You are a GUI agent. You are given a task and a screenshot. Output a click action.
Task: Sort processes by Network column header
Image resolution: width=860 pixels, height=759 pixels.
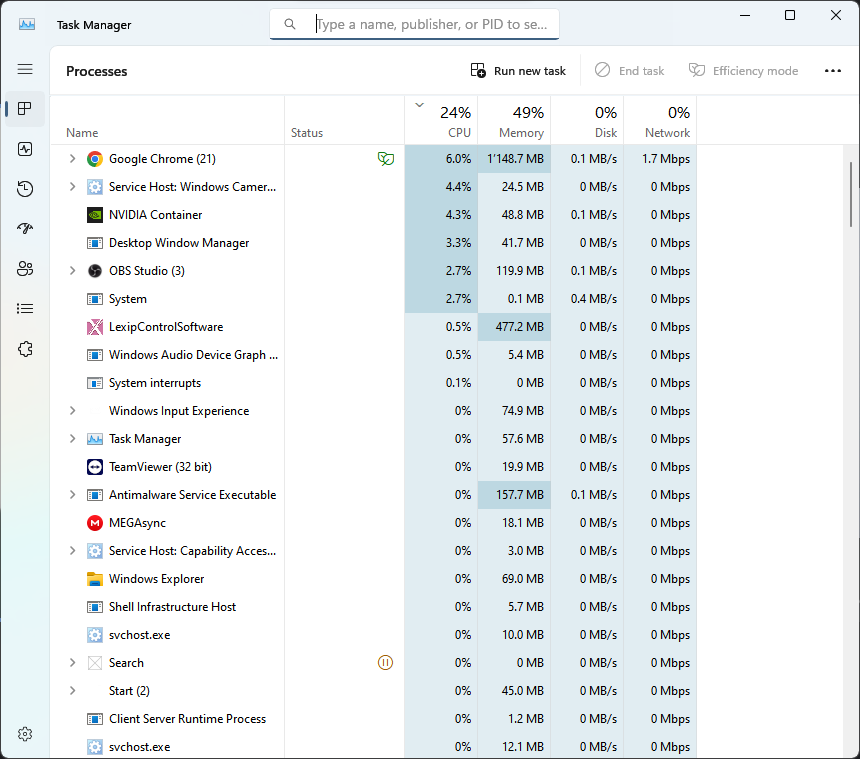tap(660, 121)
